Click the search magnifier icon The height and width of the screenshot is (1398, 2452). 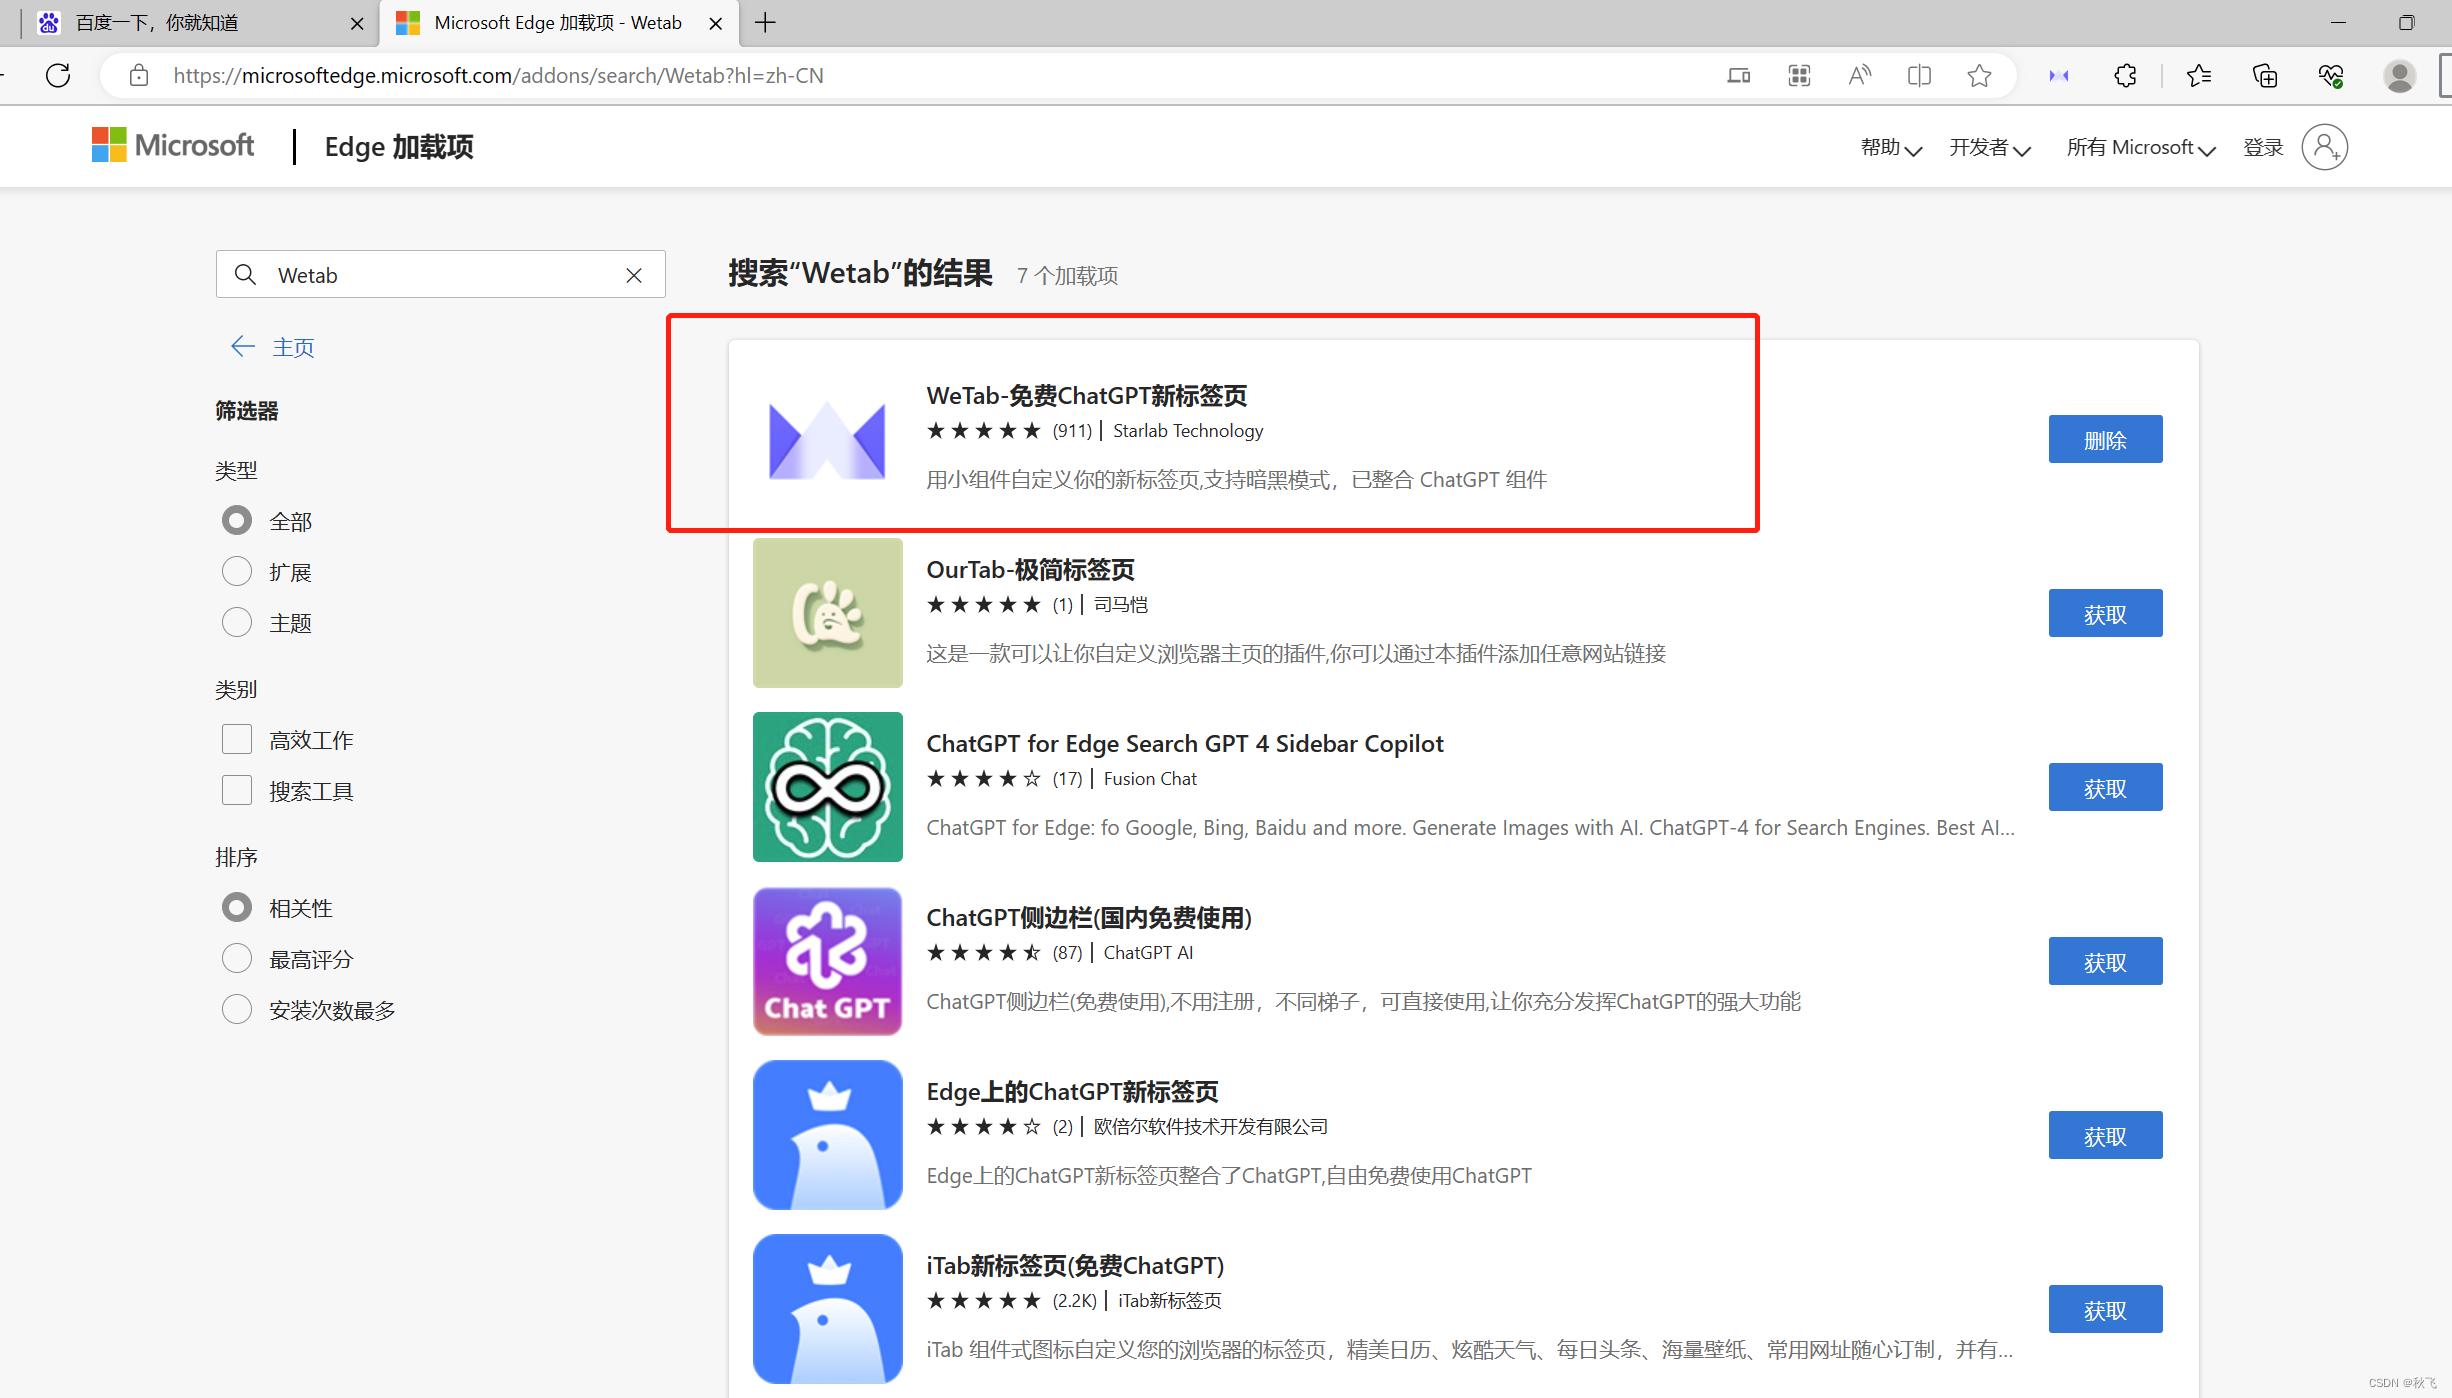coord(245,274)
